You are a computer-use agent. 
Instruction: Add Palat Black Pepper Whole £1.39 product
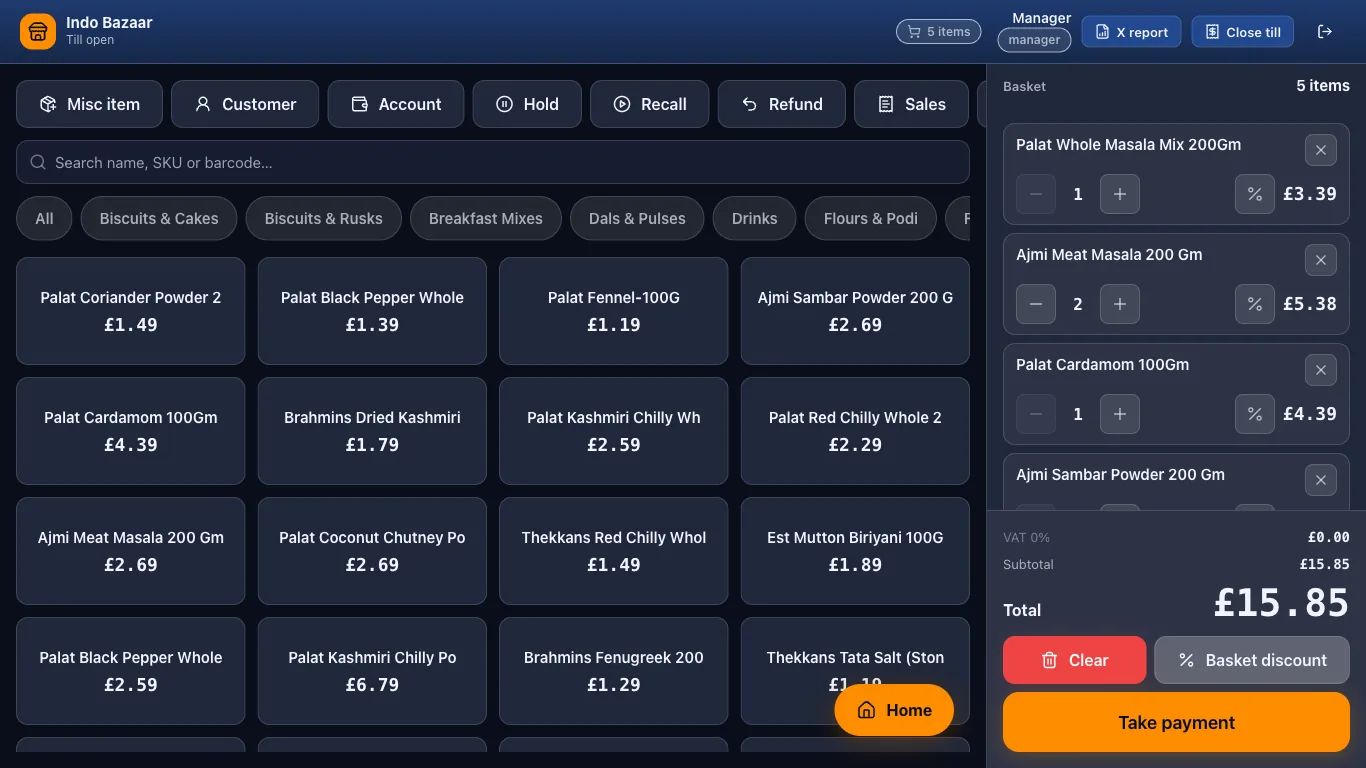click(x=372, y=311)
